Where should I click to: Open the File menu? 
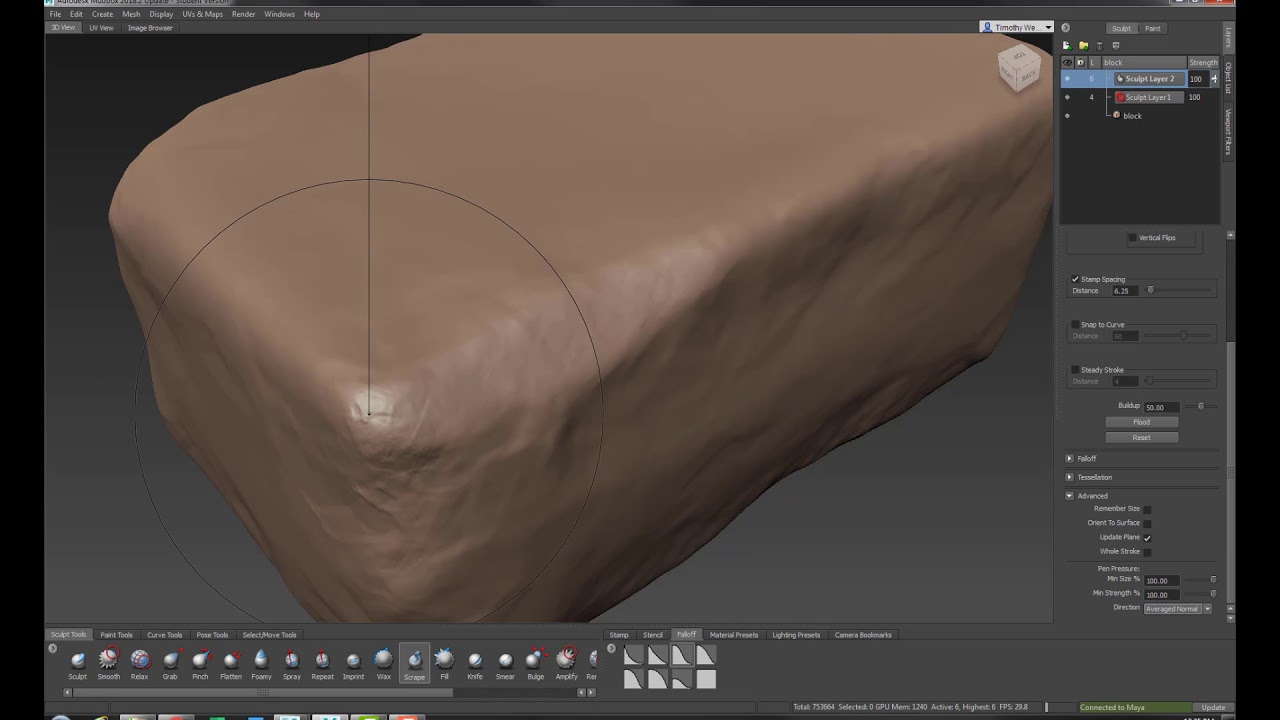55,14
